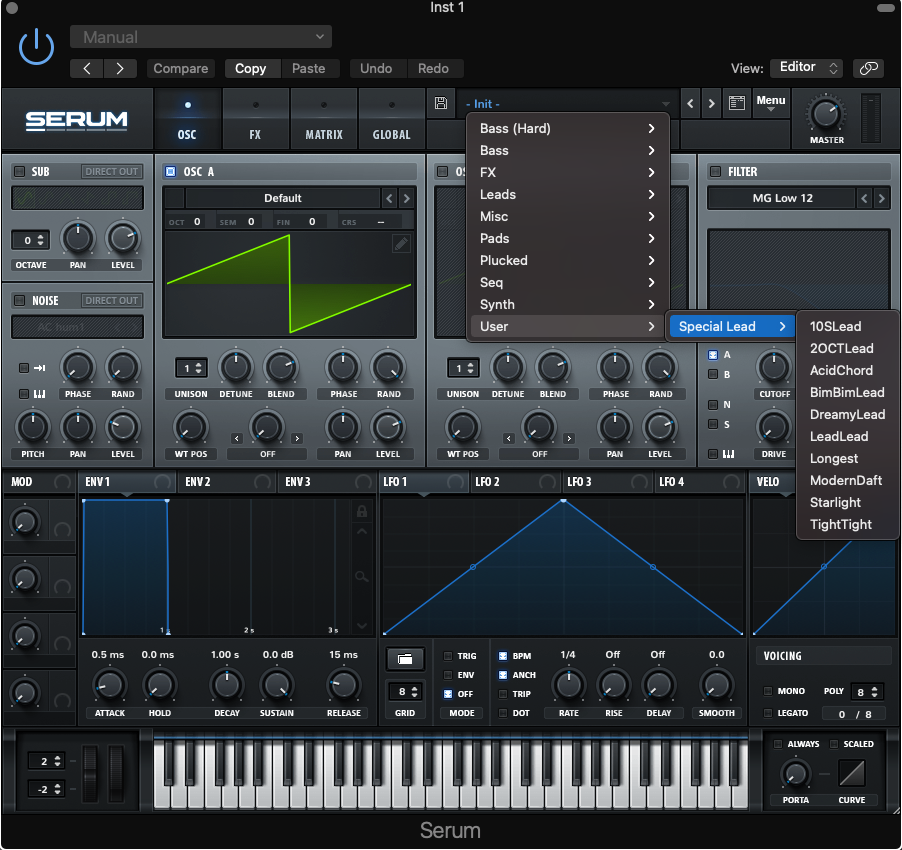Expand the Menu dropdown in Serum
Image resolution: width=902 pixels, height=850 pixels.
[x=770, y=104]
